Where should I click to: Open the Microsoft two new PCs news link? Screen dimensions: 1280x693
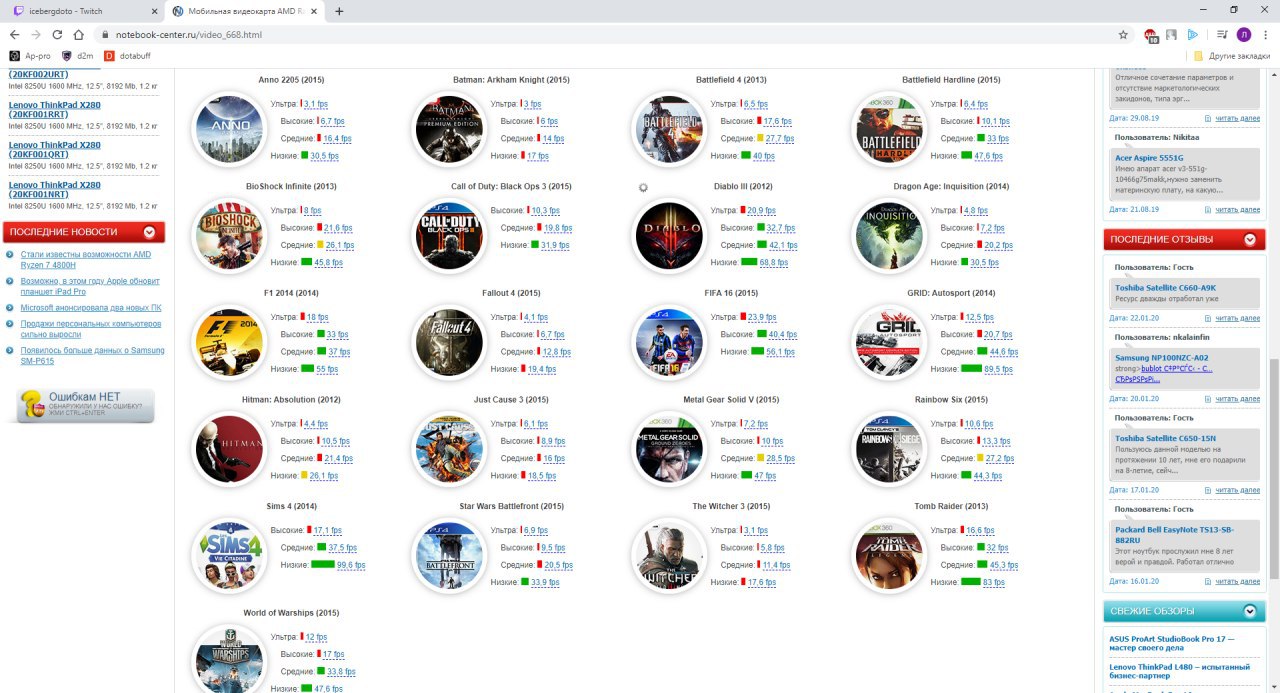click(x=91, y=308)
